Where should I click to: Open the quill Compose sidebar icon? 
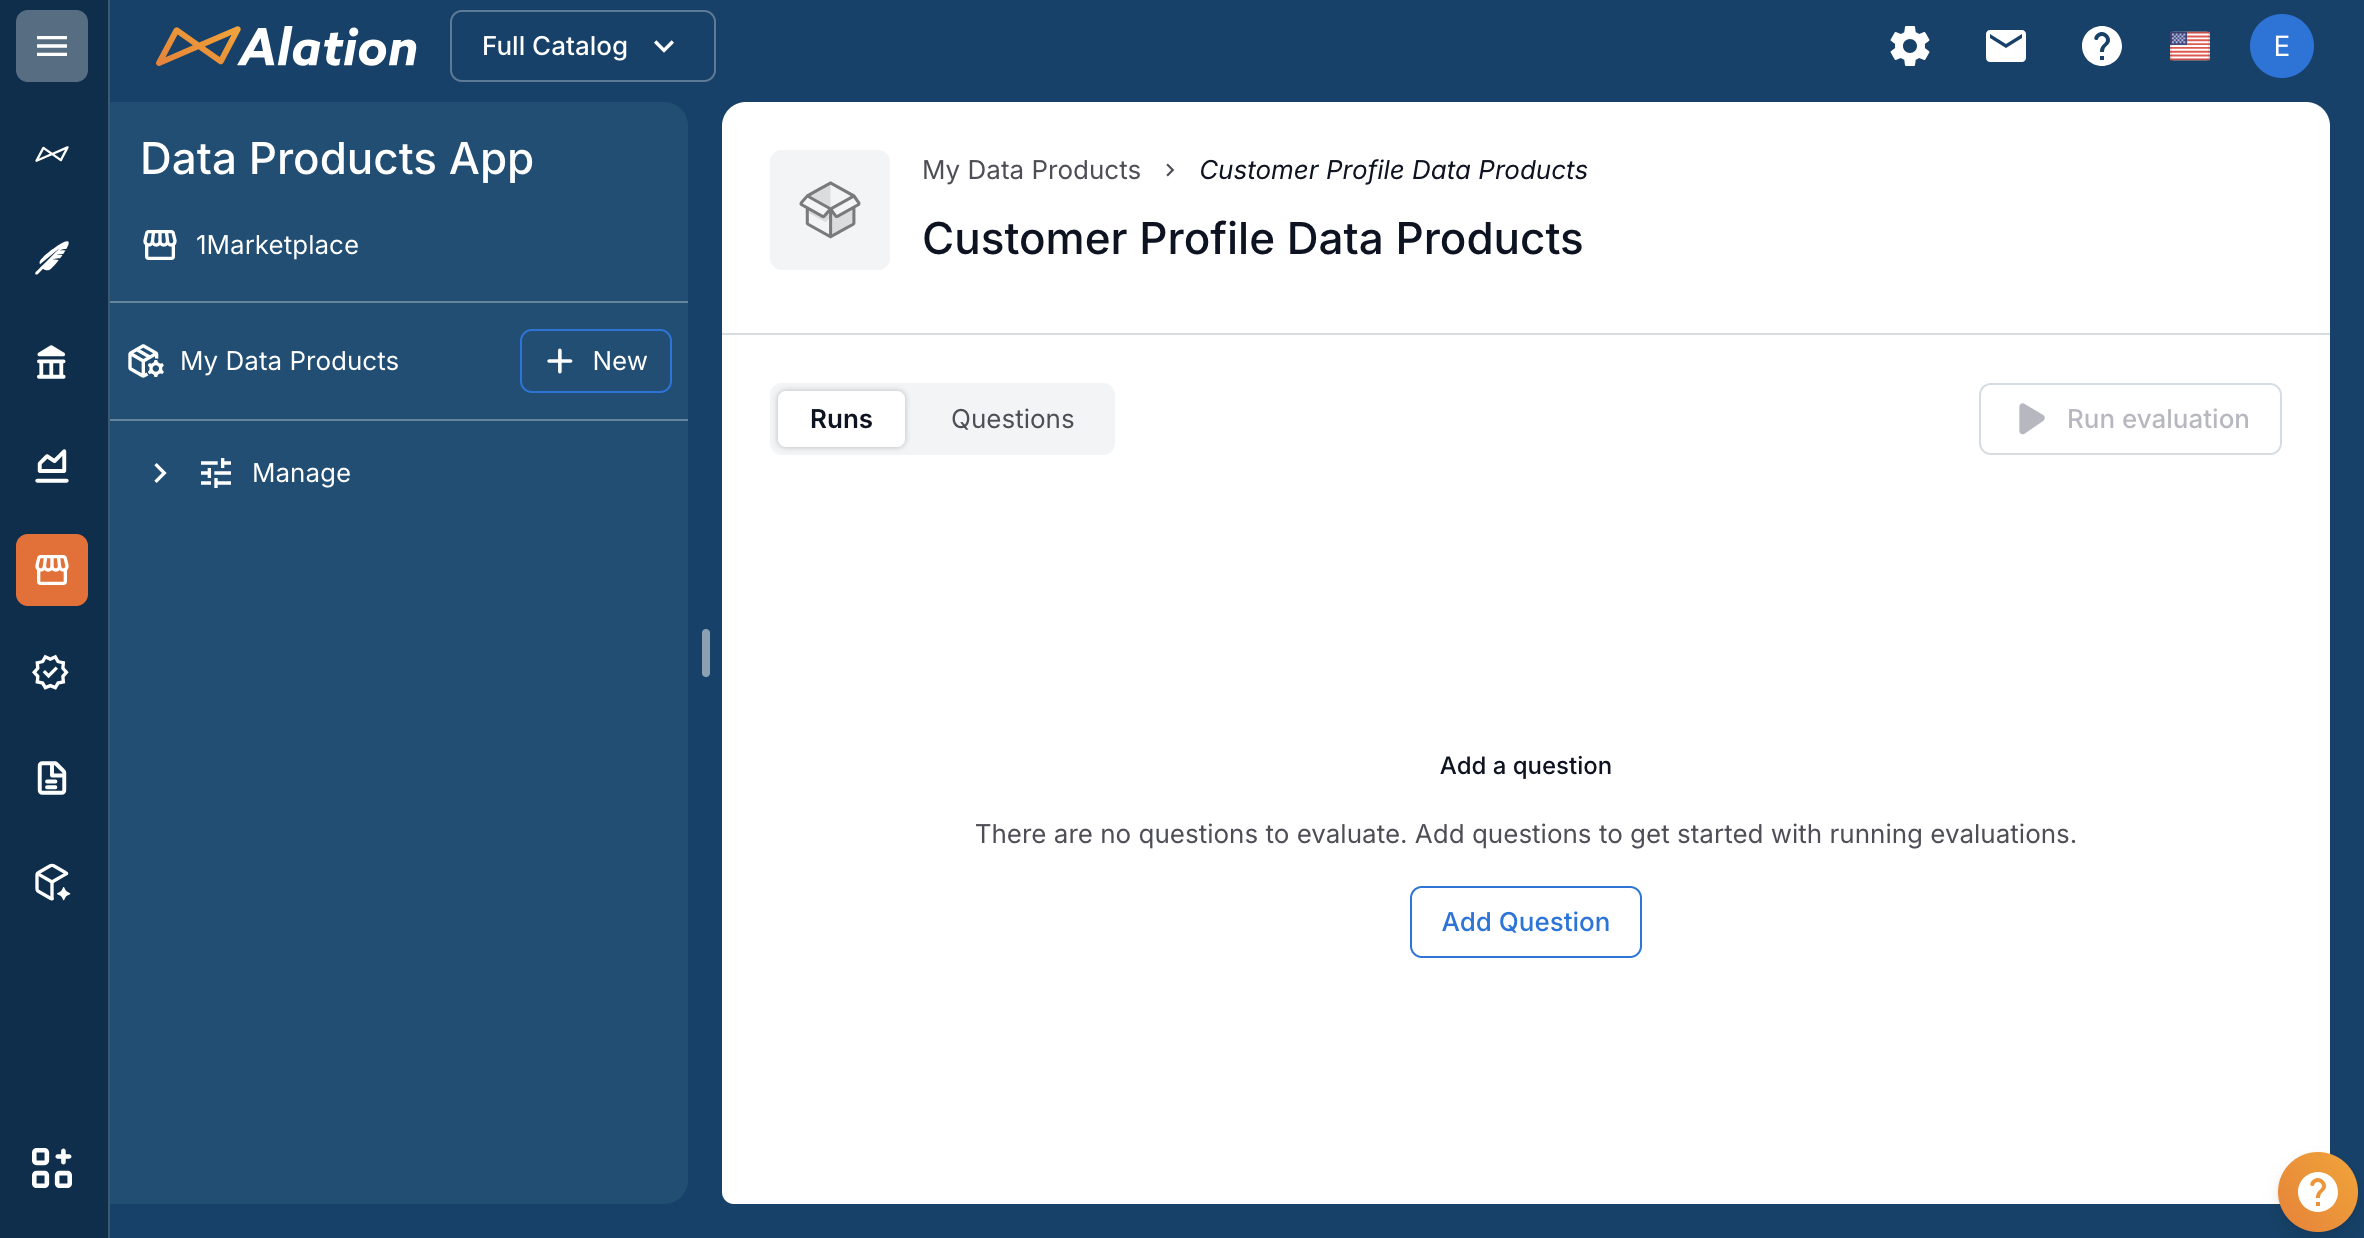52,258
